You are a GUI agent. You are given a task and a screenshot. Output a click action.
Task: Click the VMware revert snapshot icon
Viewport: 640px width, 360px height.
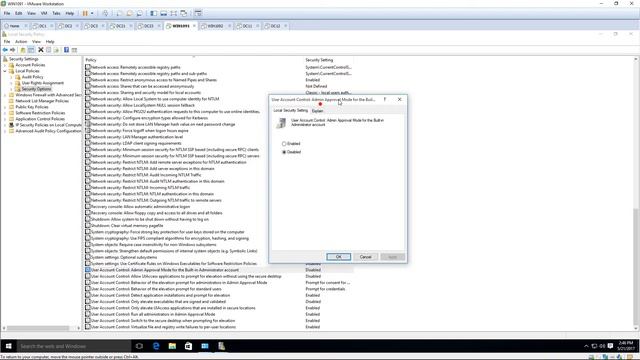[x=129, y=13]
